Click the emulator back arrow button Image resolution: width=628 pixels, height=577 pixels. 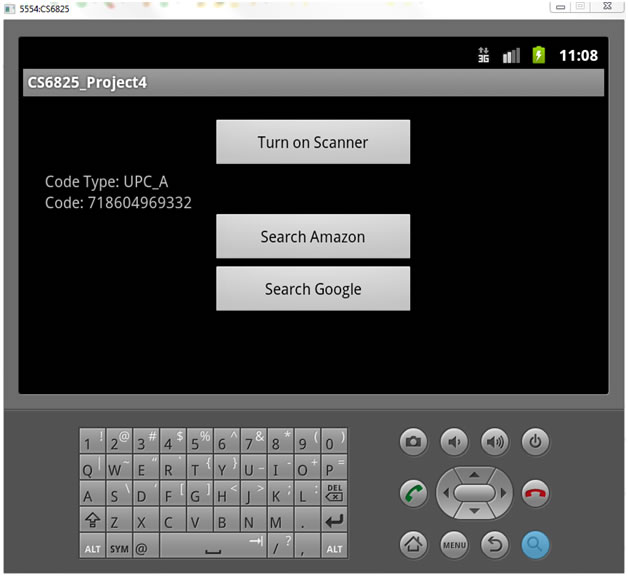coord(494,544)
